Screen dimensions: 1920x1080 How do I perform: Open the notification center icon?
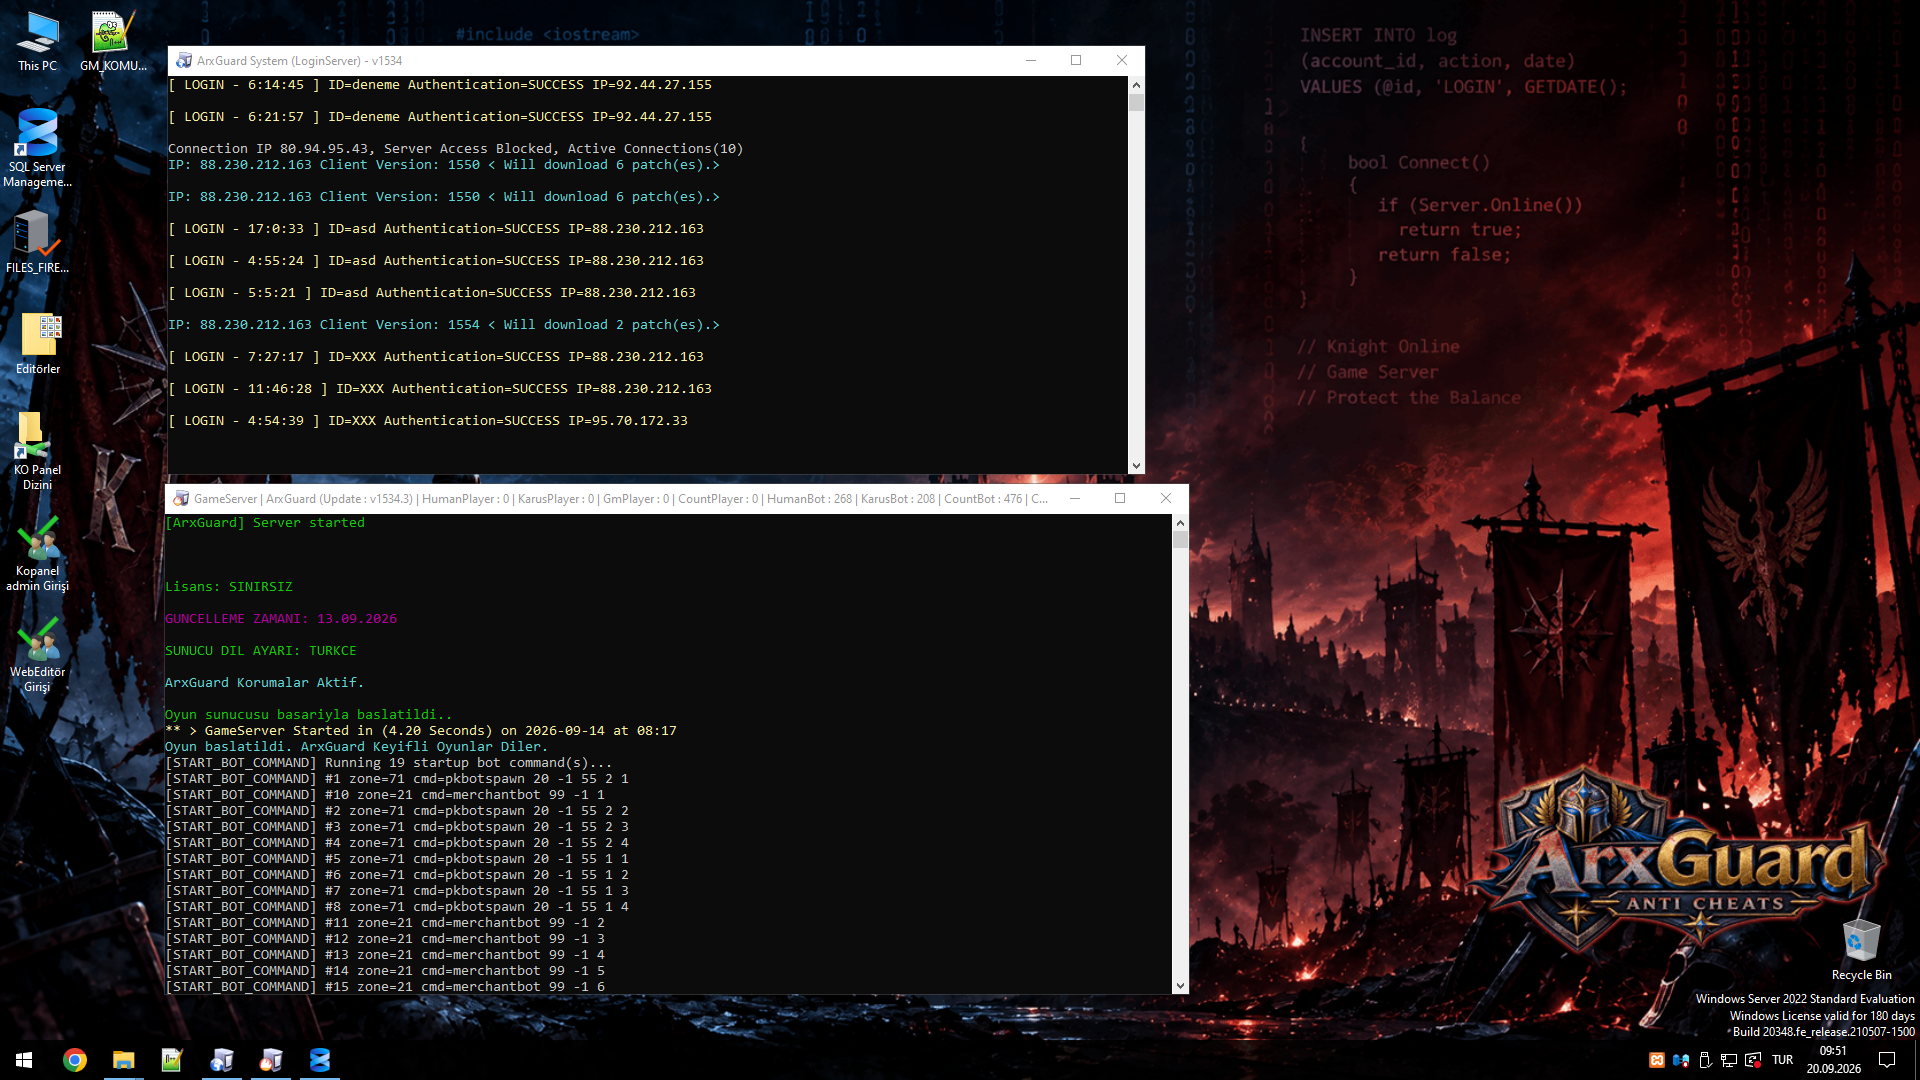1887,1060
